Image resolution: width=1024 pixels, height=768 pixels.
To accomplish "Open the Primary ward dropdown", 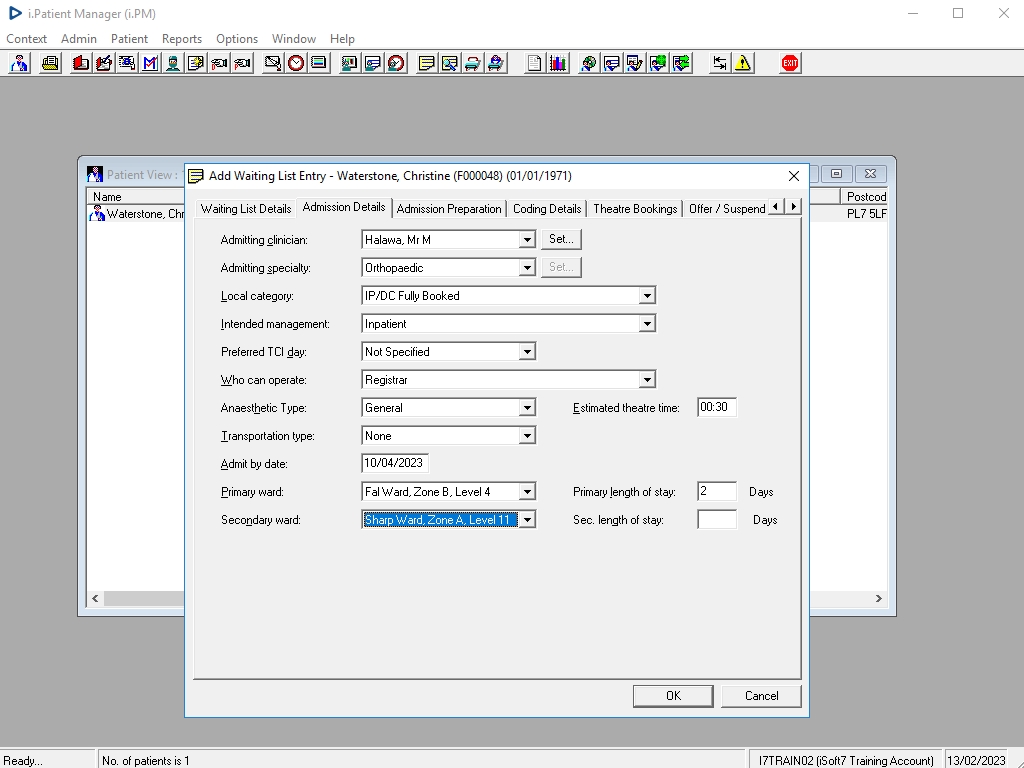I will coord(527,492).
